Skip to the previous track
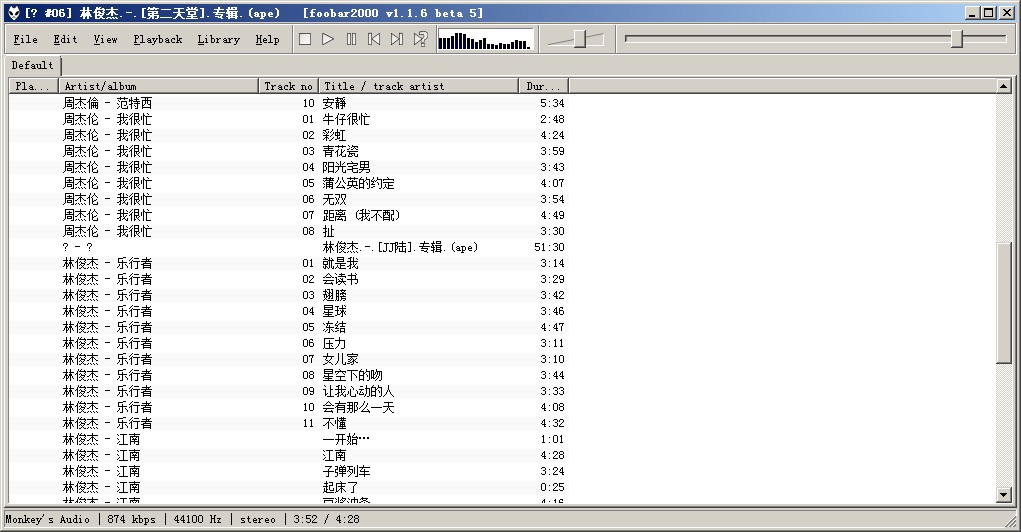Screen dimensions: 1021x532 tap(374, 39)
